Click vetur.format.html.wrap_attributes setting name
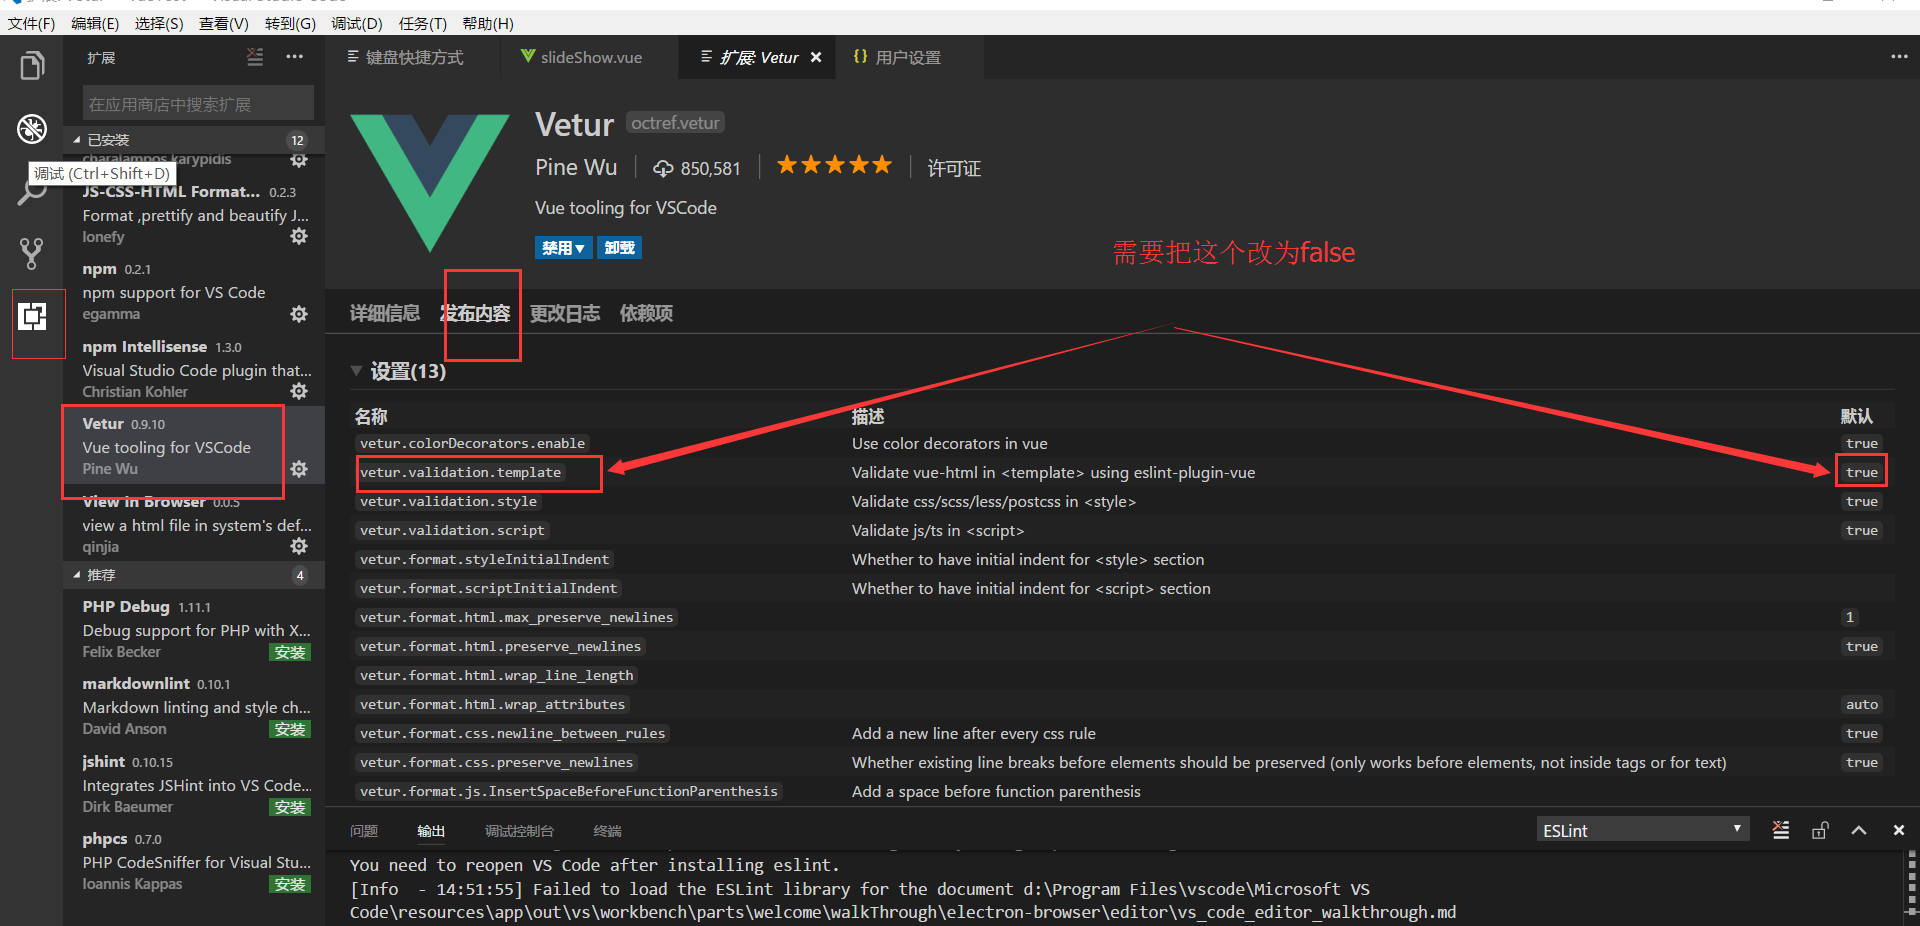The image size is (1920, 926). tap(493, 704)
